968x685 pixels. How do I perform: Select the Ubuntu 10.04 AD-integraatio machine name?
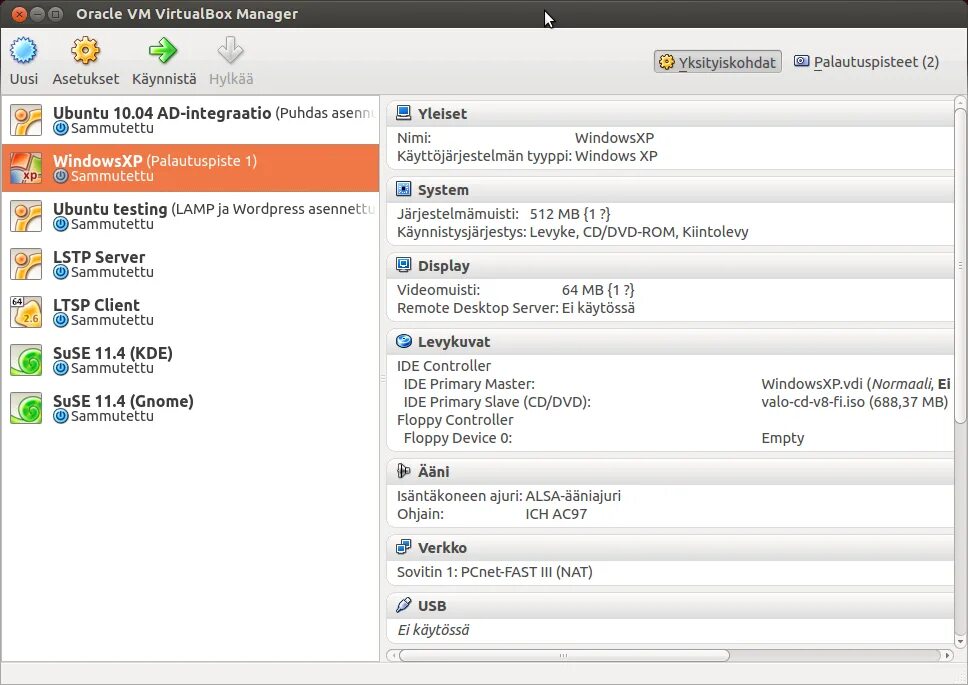click(x=162, y=113)
